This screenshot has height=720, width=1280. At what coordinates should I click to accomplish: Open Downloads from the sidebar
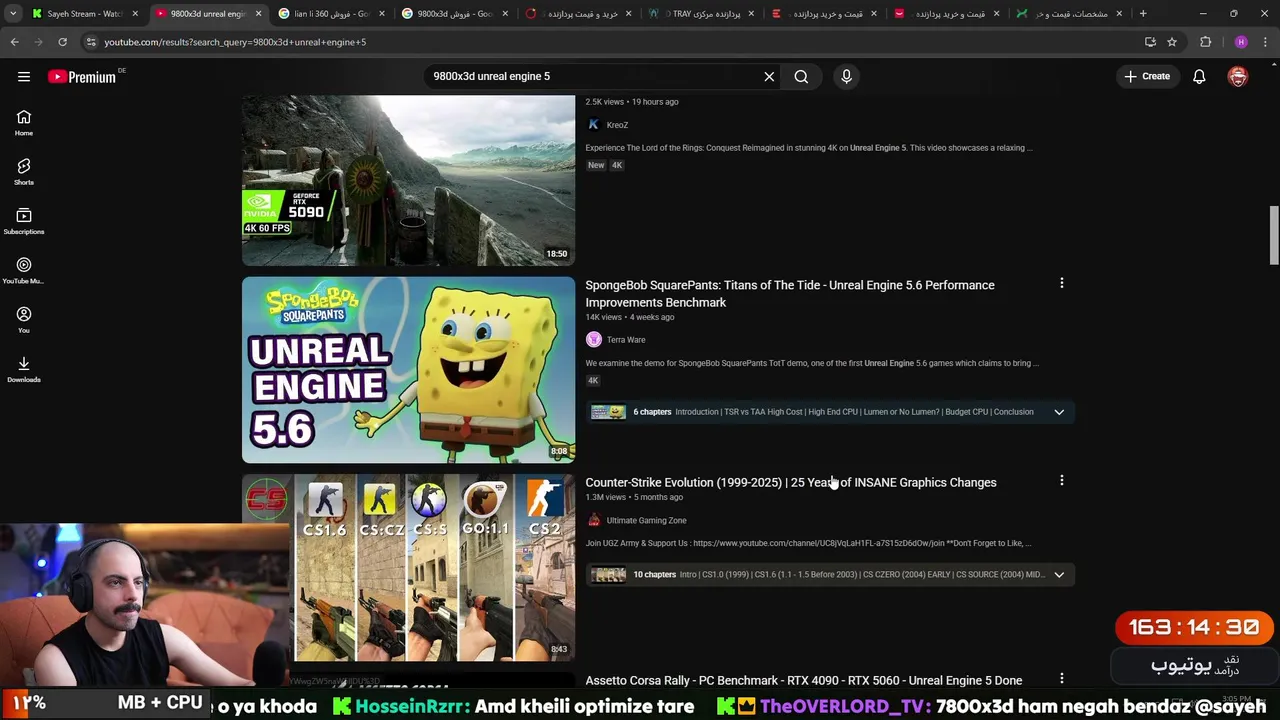coord(24,369)
